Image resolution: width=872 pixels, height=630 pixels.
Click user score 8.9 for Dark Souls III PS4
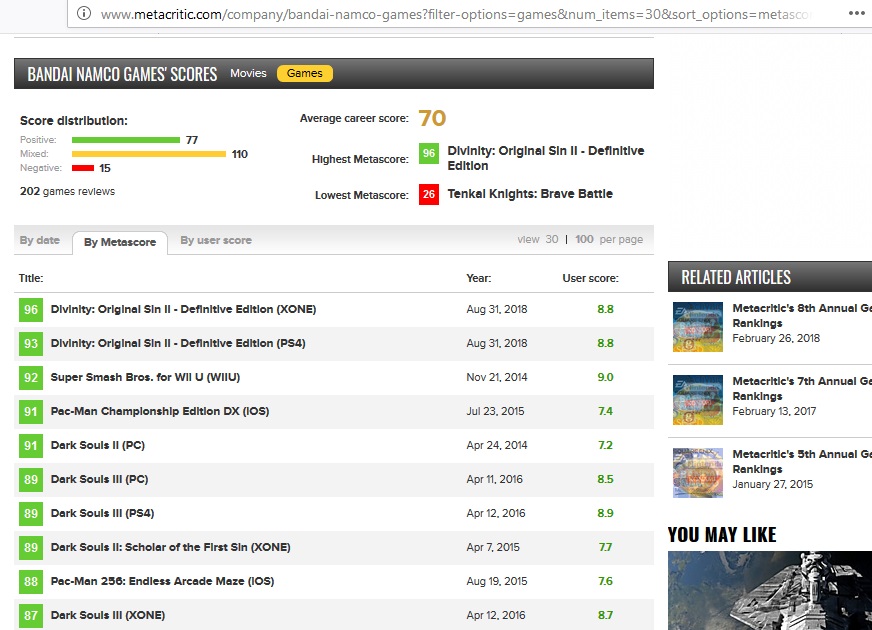(605, 513)
